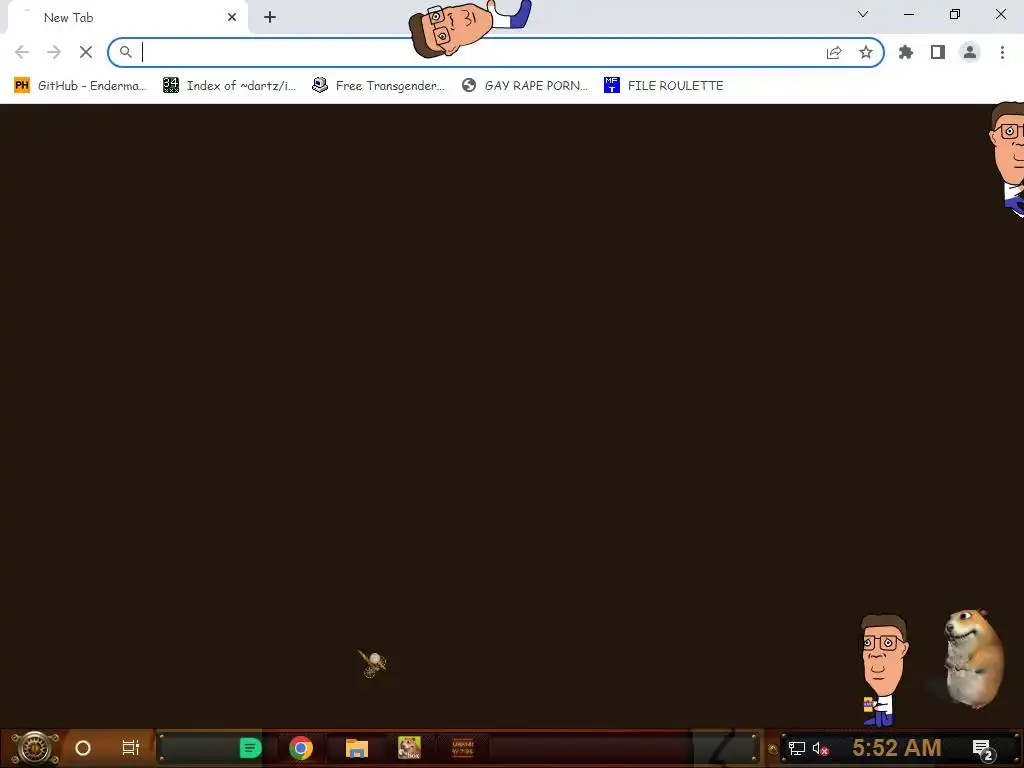Screen dimensions: 1024x768
Task: Click the 5:52 AM clock
Action: coord(897,748)
